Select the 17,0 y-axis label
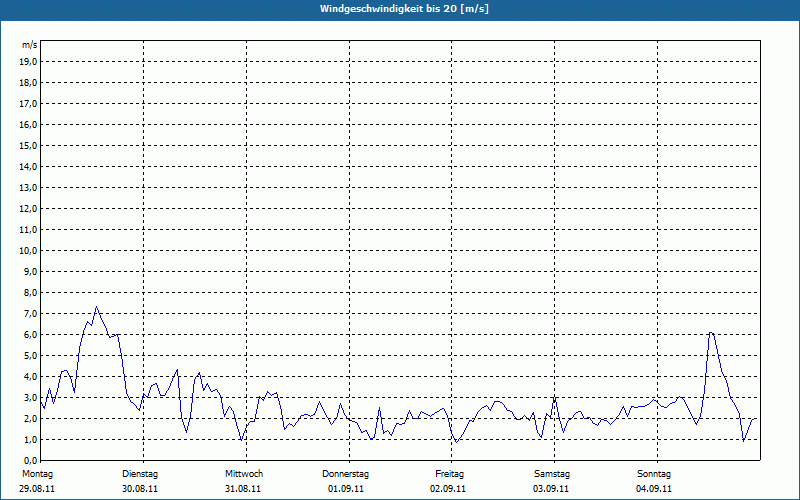Viewport: 800px width, 500px height. pyautogui.click(x=28, y=104)
